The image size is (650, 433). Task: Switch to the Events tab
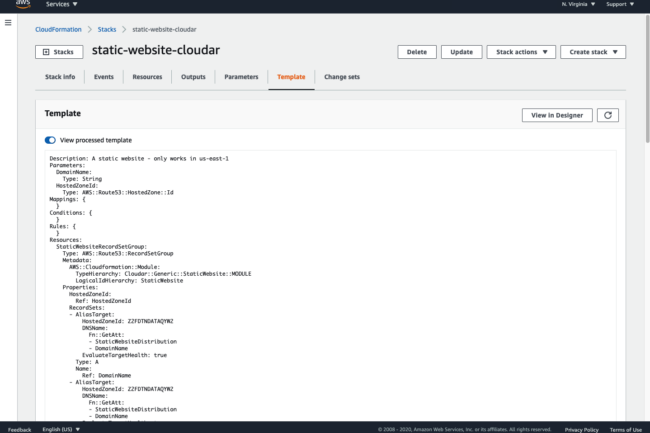click(x=104, y=77)
